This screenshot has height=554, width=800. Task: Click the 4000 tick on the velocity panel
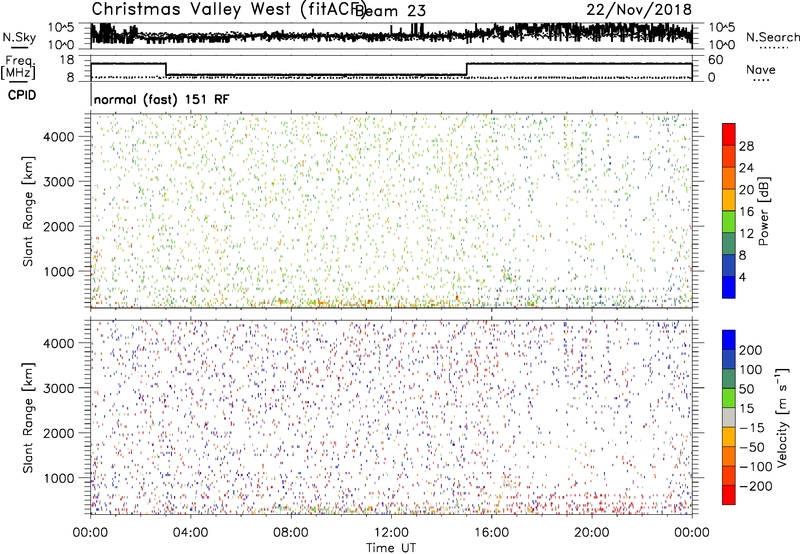tap(59, 343)
